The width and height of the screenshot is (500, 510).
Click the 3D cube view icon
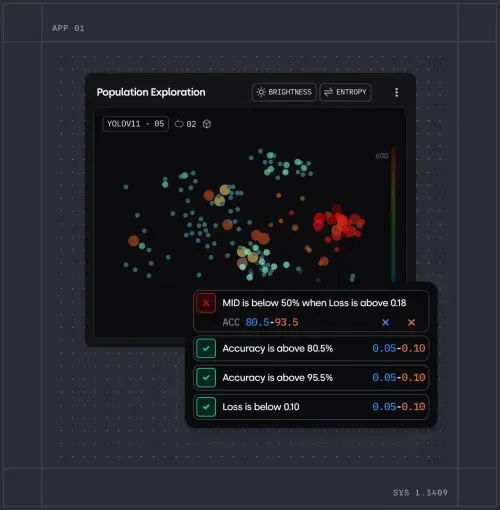click(x=207, y=124)
